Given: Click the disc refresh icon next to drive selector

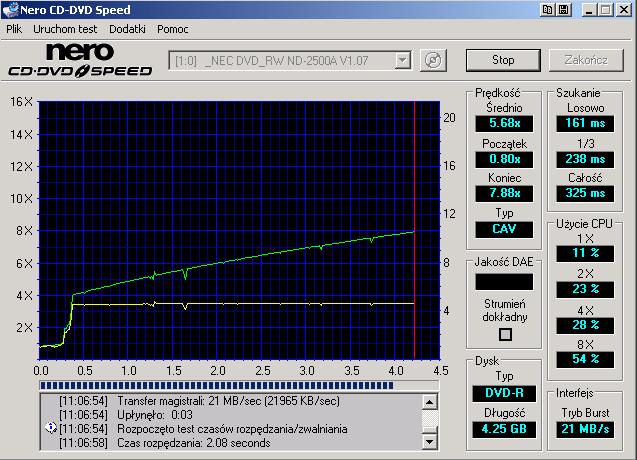Looking at the screenshot, I should click(433, 61).
